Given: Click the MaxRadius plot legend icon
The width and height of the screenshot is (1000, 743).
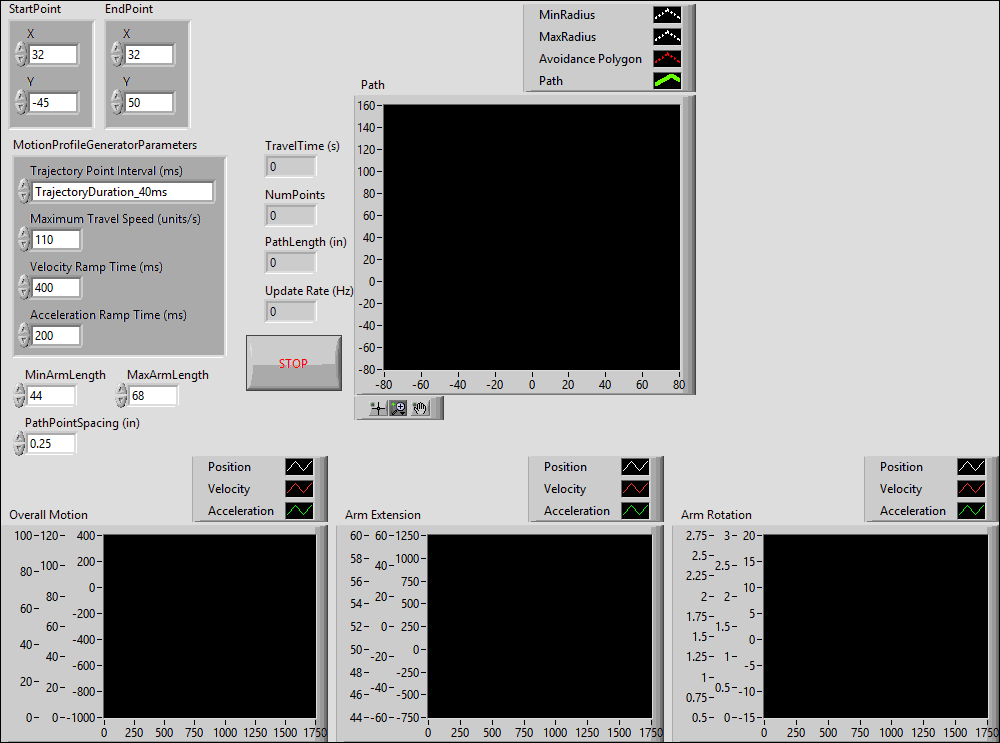Looking at the screenshot, I should 666,37.
